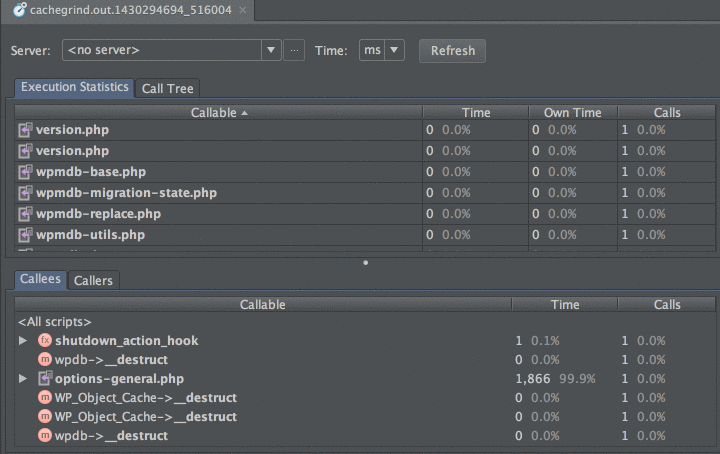Sort by the top Time column header
This screenshot has height=454, width=720.
[476, 112]
